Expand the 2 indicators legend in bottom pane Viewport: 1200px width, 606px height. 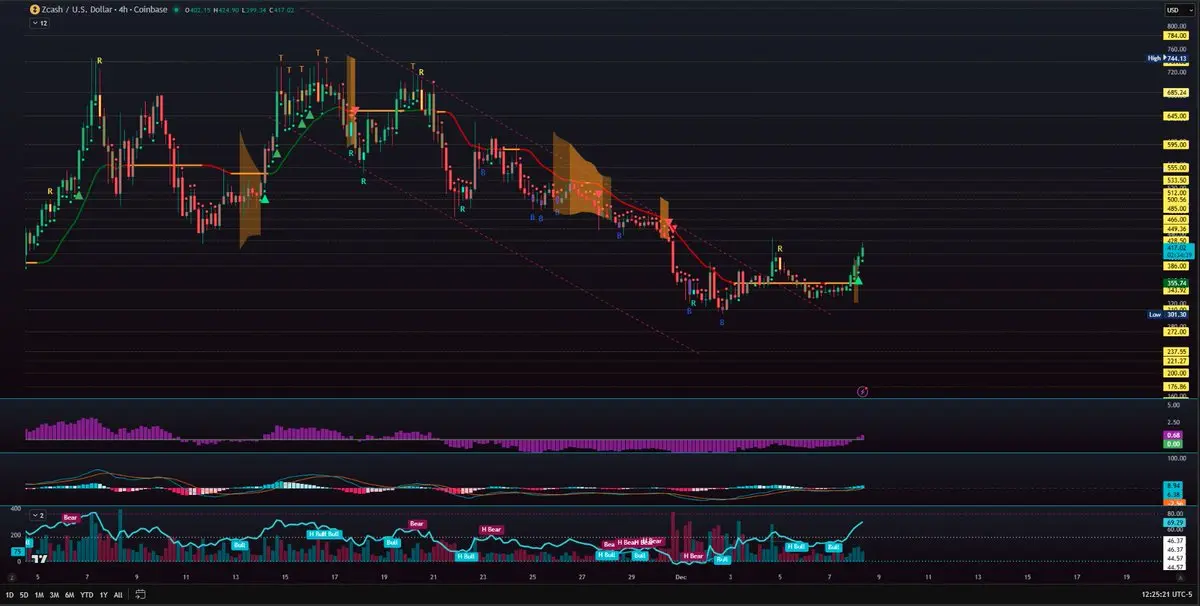(x=39, y=515)
